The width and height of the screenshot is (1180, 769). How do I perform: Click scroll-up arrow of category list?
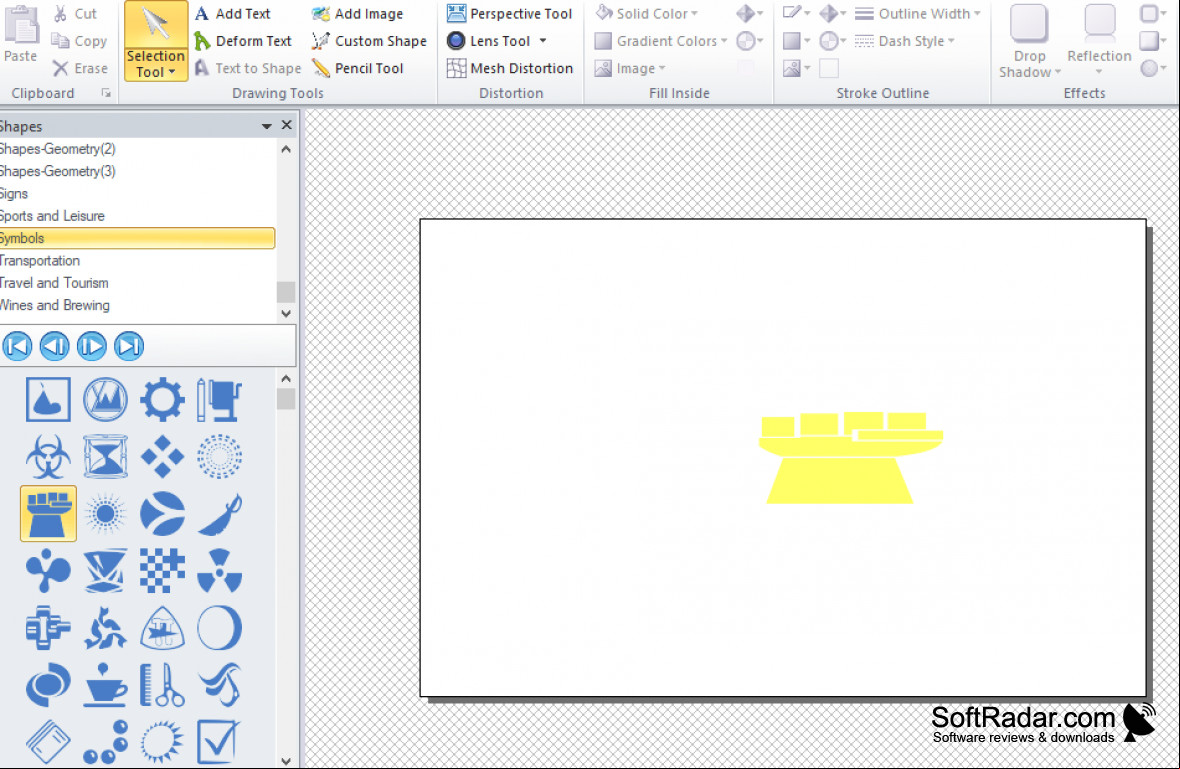(x=286, y=149)
